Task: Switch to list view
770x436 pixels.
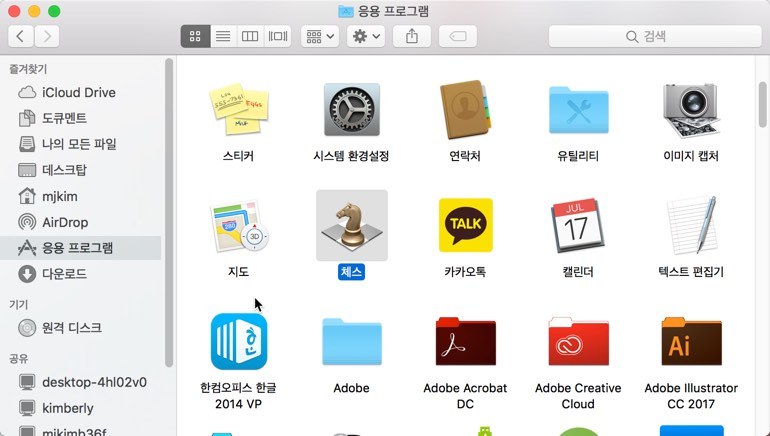Action: click(x=223, y=36)
